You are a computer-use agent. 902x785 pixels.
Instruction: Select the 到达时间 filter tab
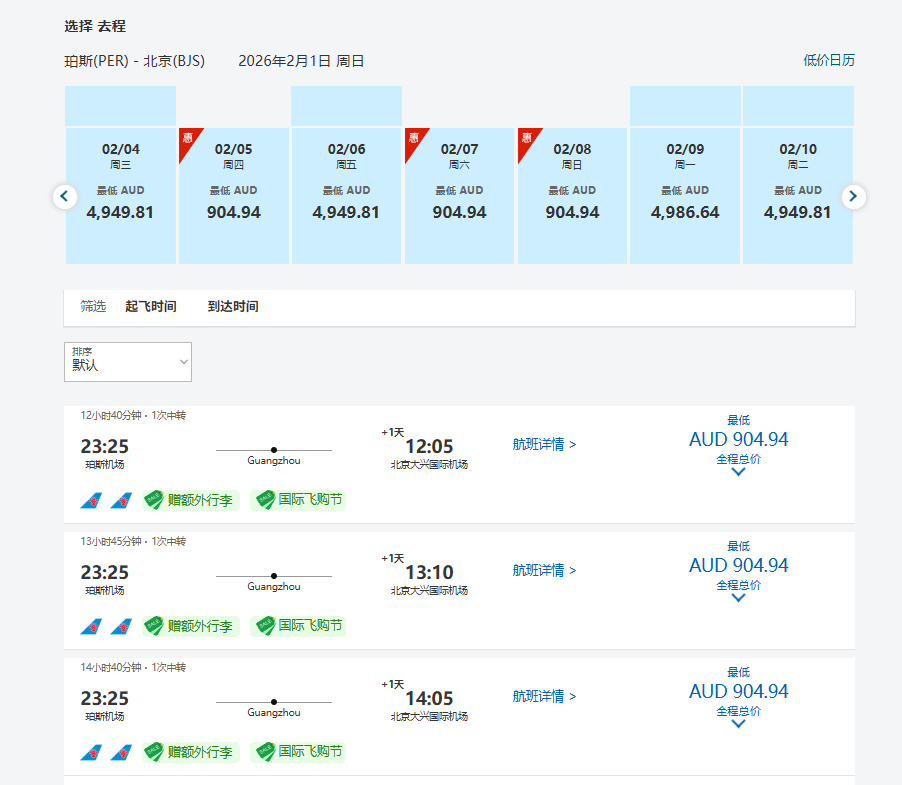pyautogui.click(x=233, y=307)
